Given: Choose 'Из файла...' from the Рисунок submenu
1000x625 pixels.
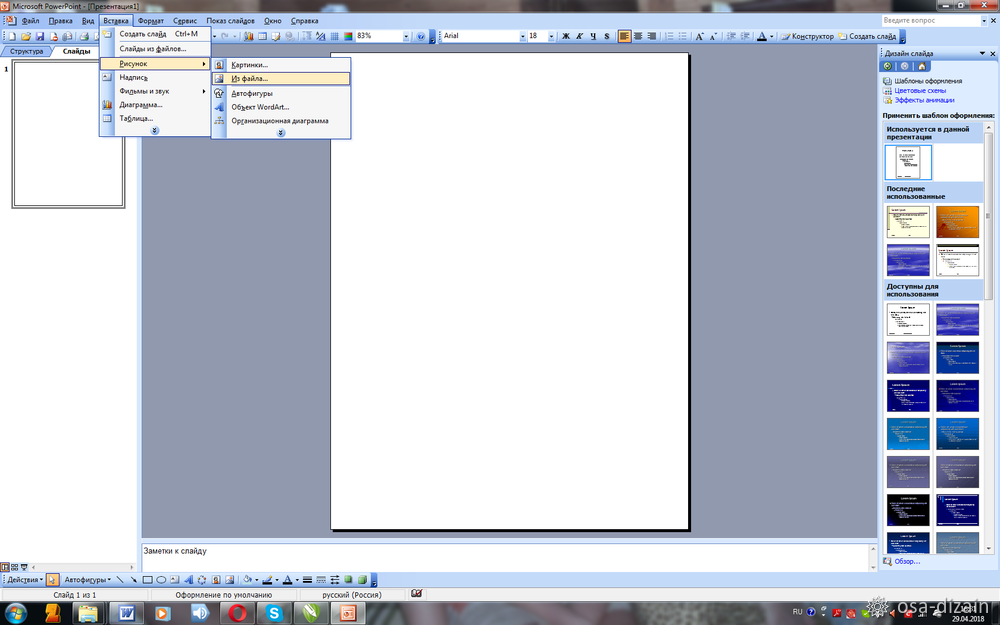Looking at the screenshot, I should tap(250, 78).
